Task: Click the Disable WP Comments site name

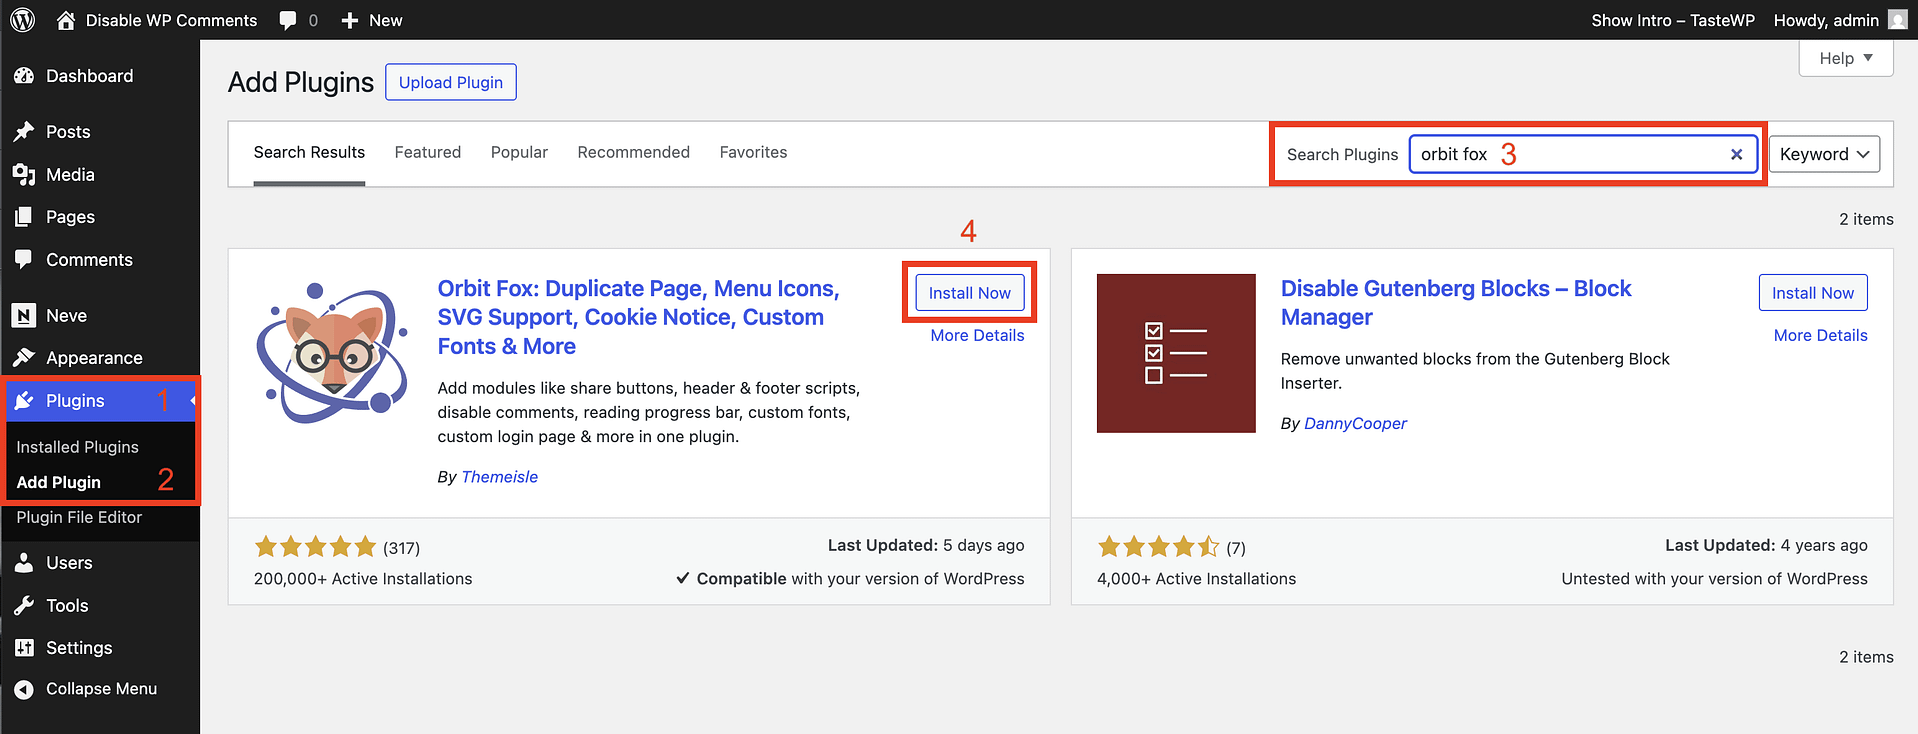Action: [171, 20]
